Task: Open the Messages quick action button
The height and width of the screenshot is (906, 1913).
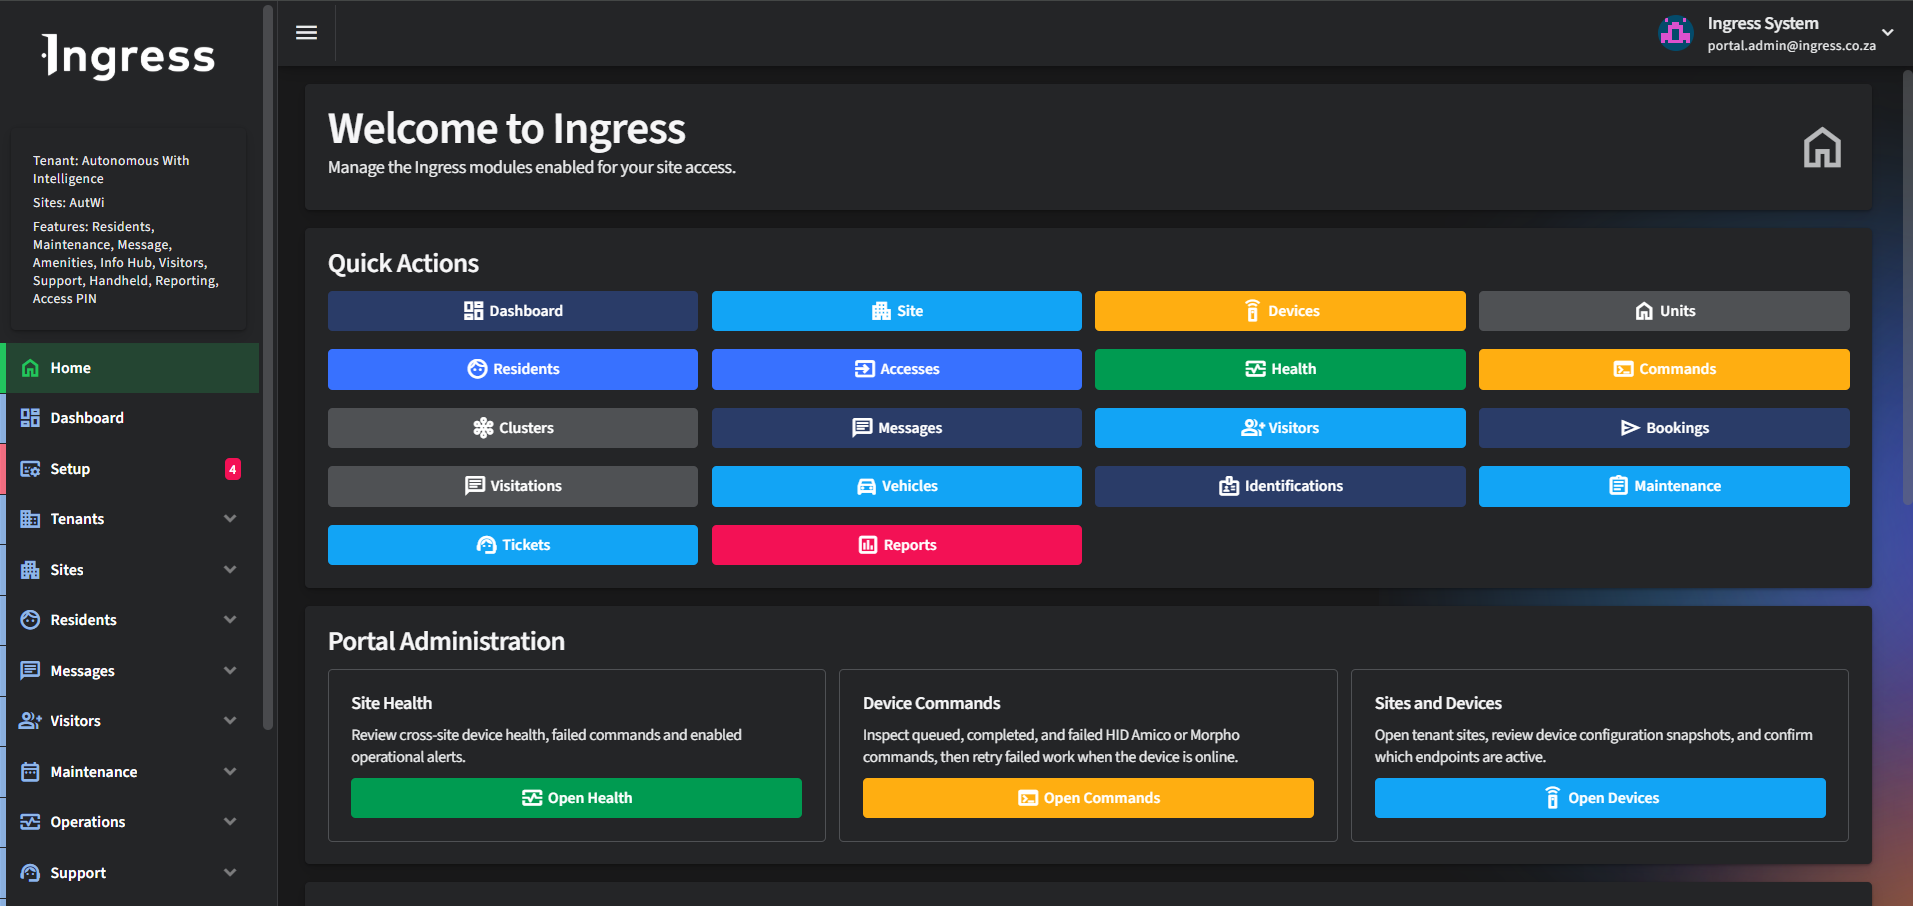Action: pyautogui.click(x=896, y=428)
